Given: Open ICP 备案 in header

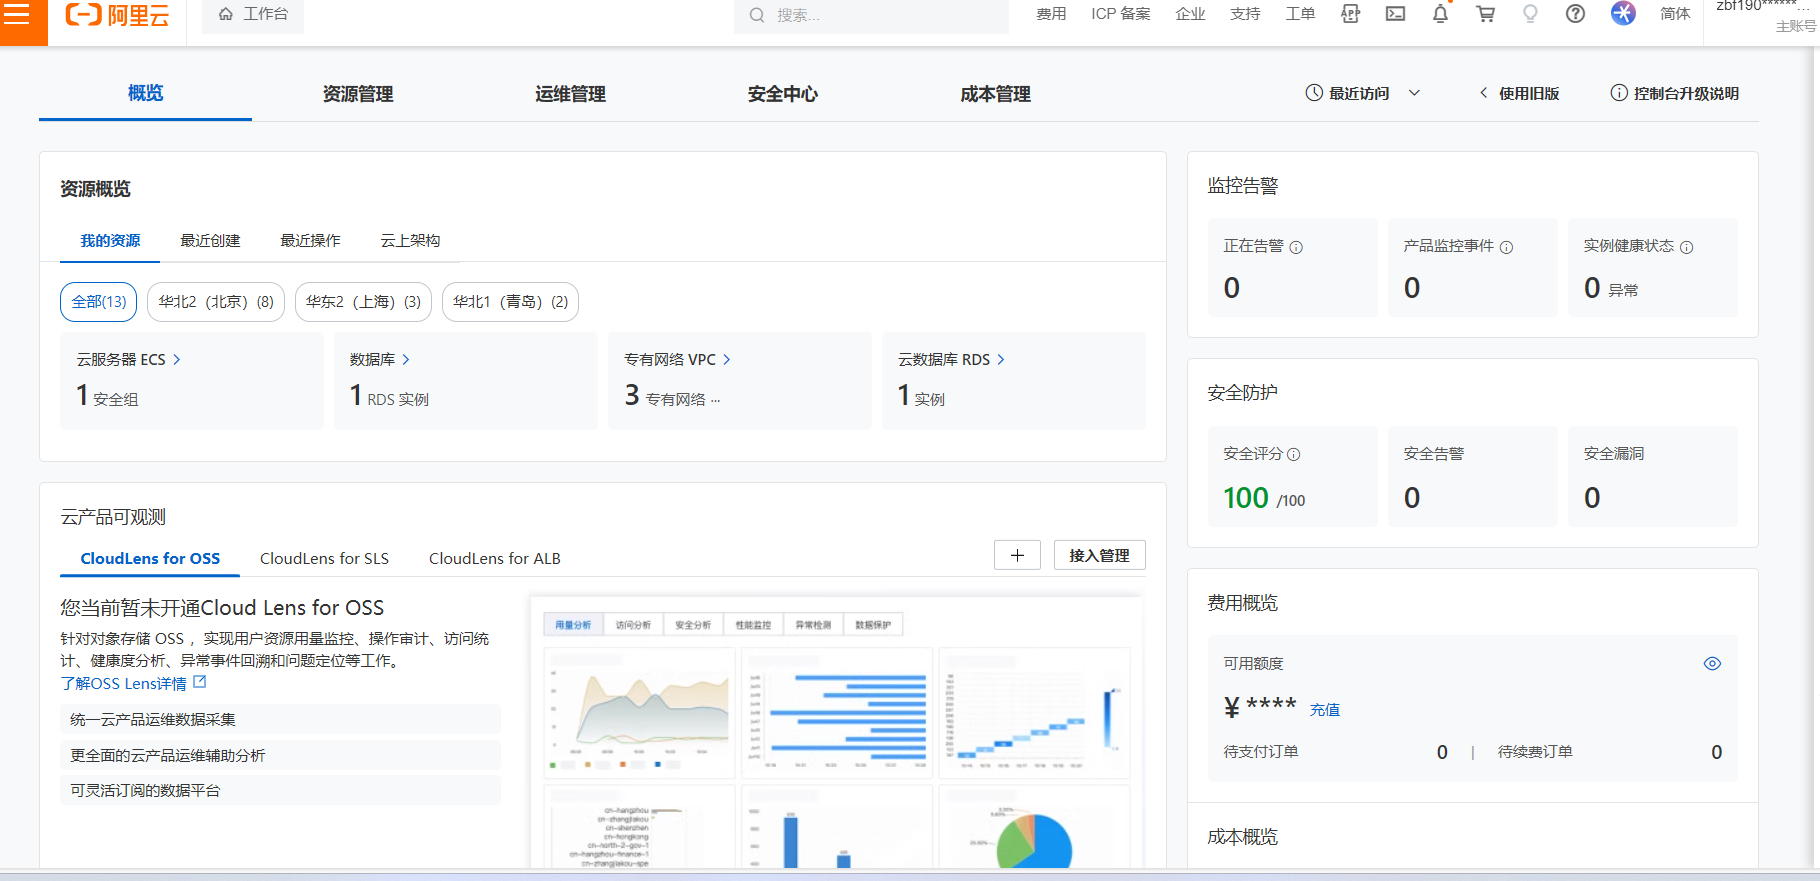Looking at the screenshot, I should [x=1121, y=14].
